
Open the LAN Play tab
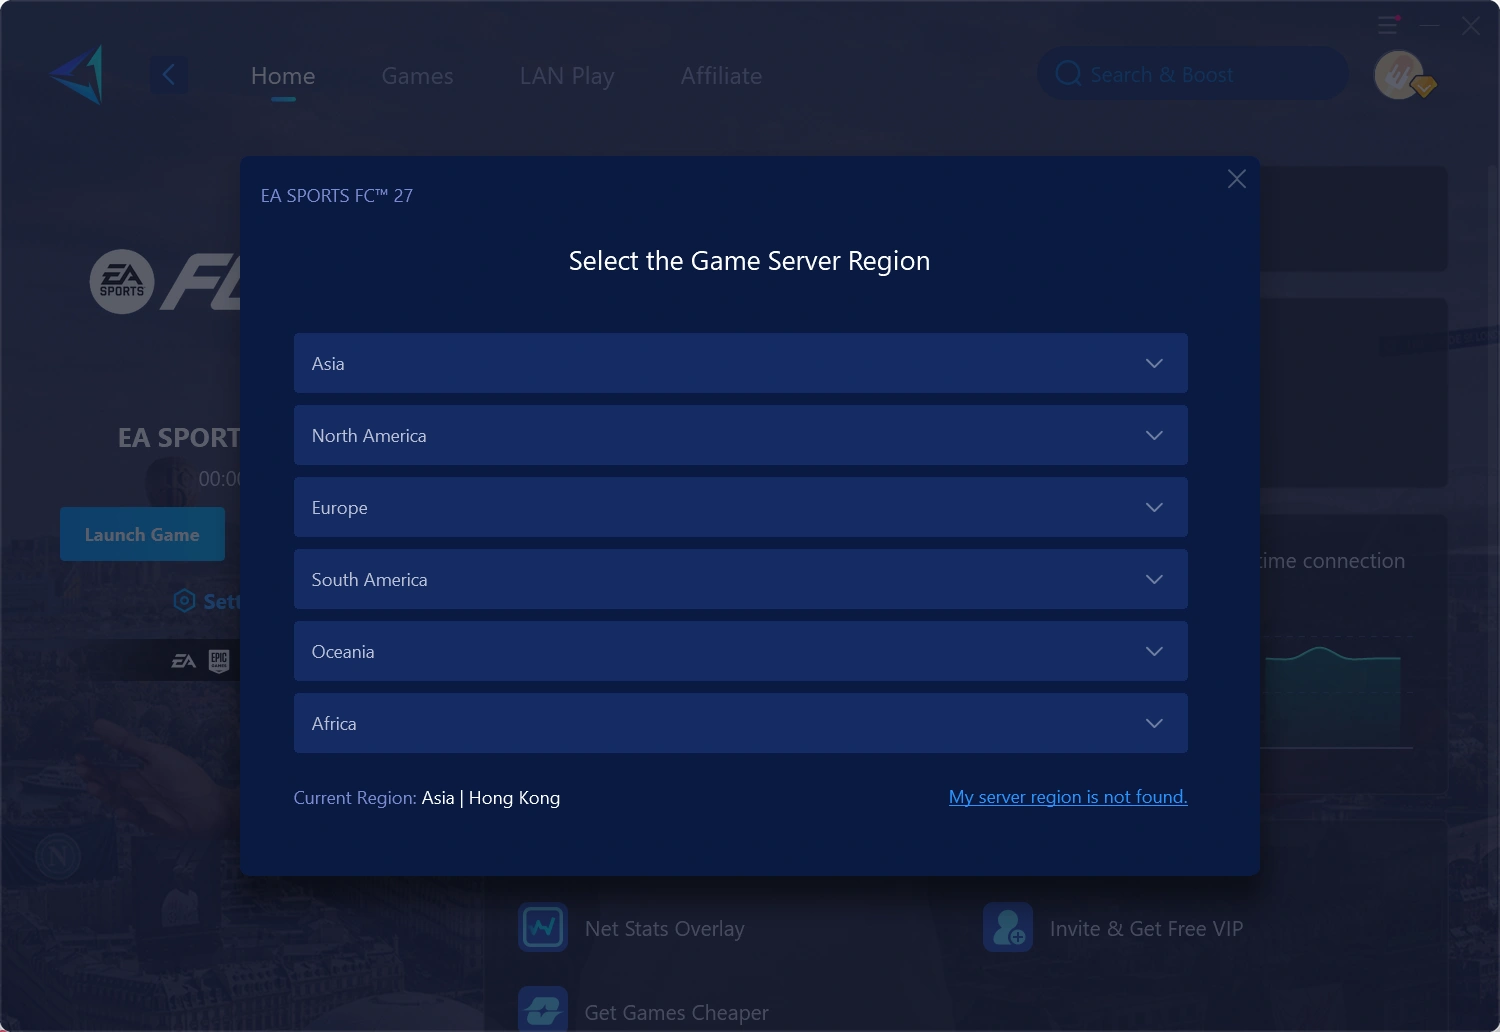[567, 76]
